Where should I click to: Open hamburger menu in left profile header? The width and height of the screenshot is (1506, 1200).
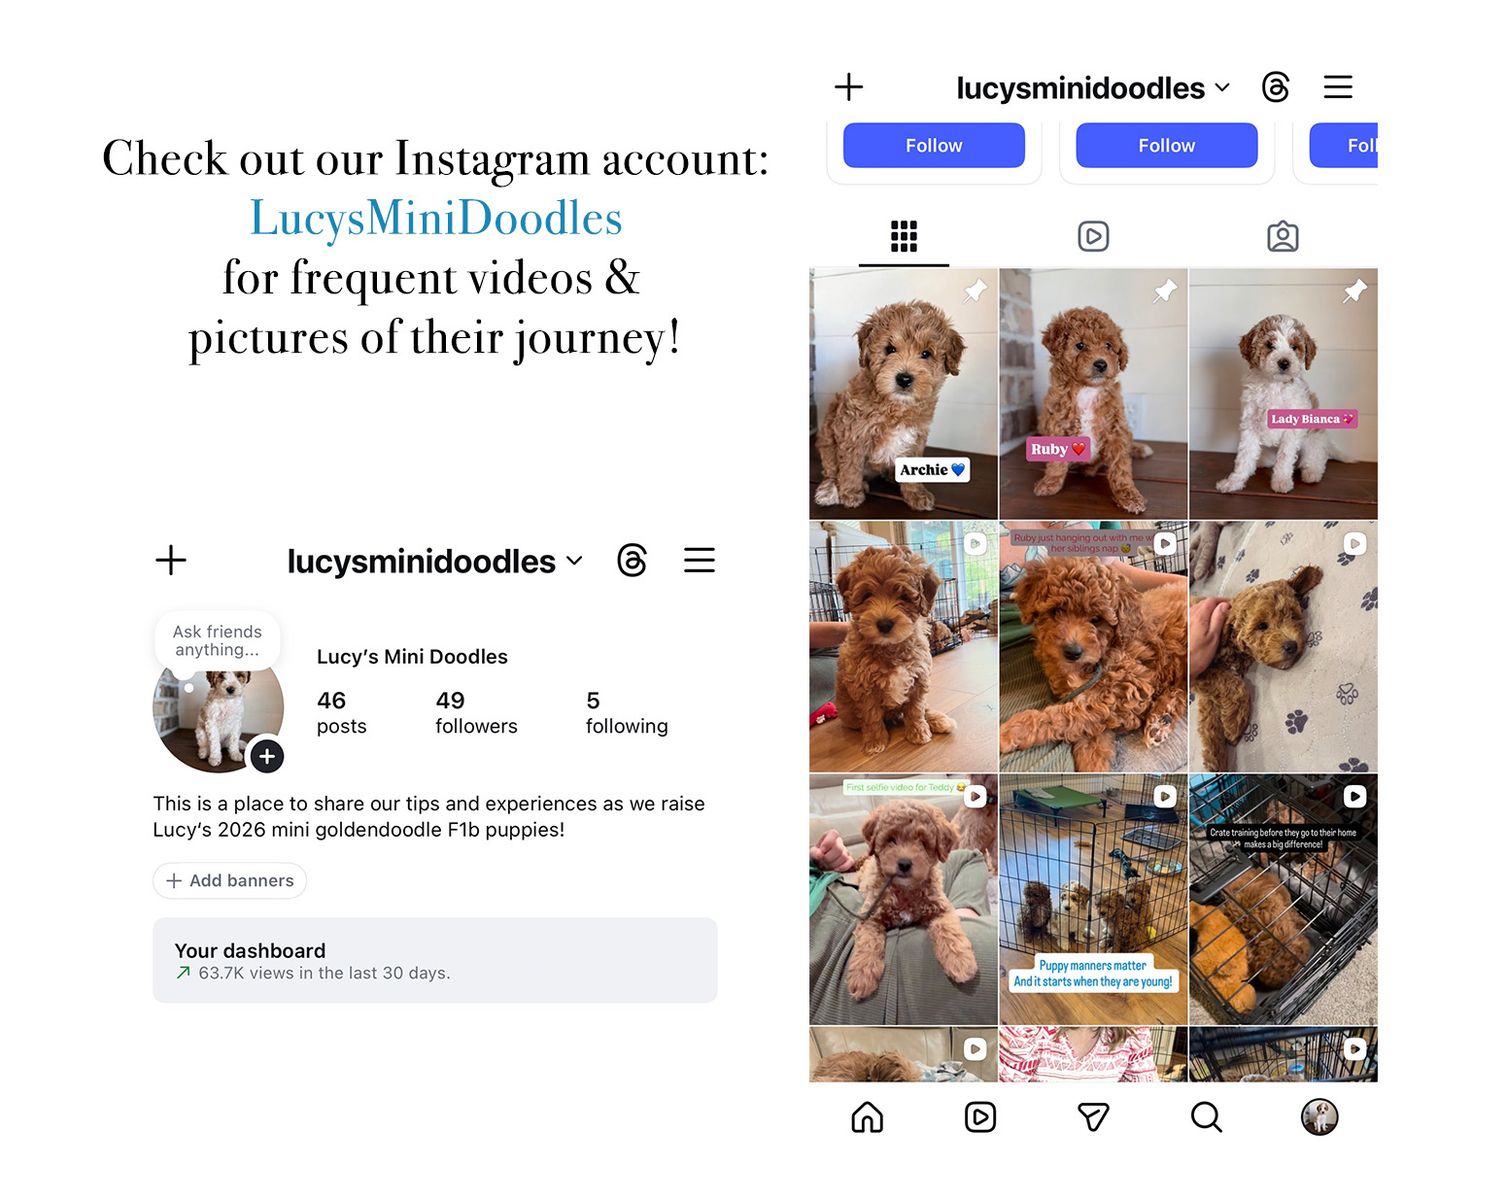pyautogui.click(x=699, y=560)
